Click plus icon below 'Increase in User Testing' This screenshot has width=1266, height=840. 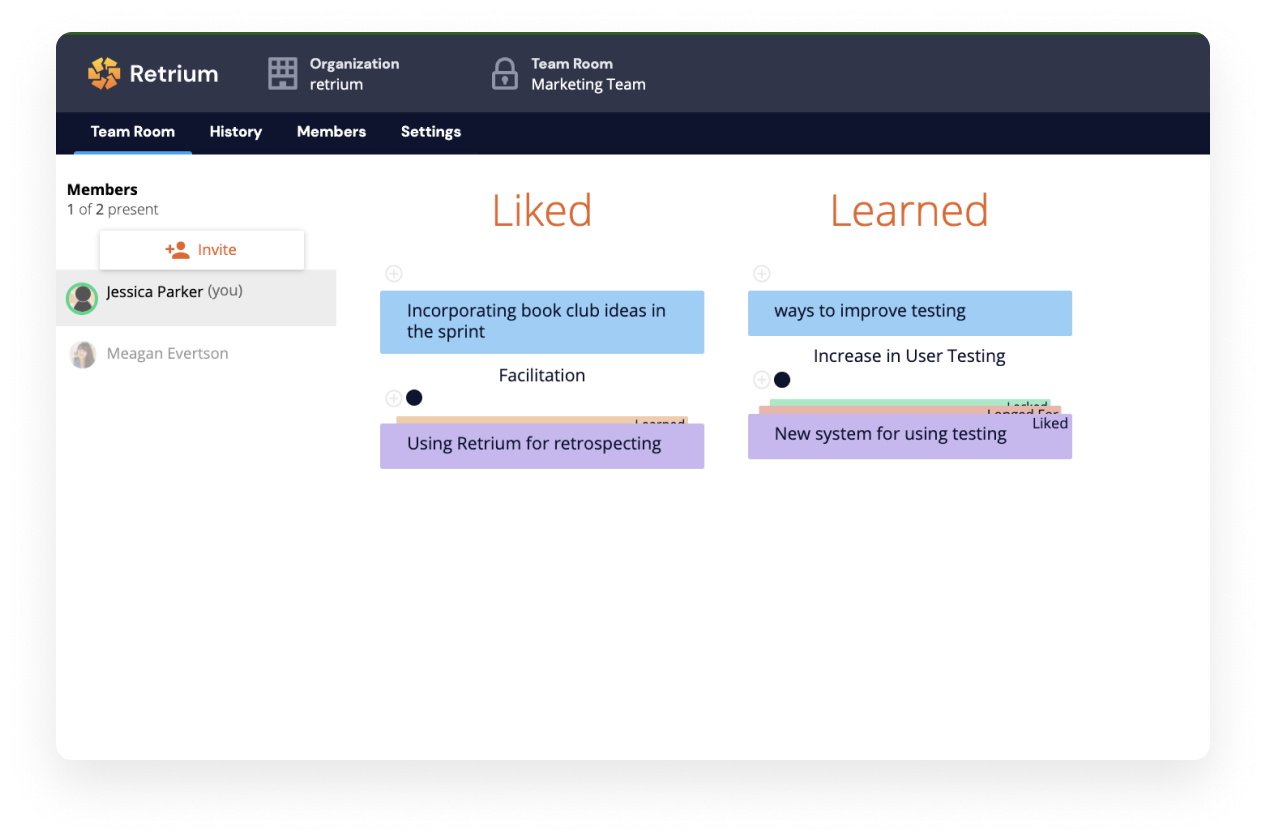tap(761, 379)
